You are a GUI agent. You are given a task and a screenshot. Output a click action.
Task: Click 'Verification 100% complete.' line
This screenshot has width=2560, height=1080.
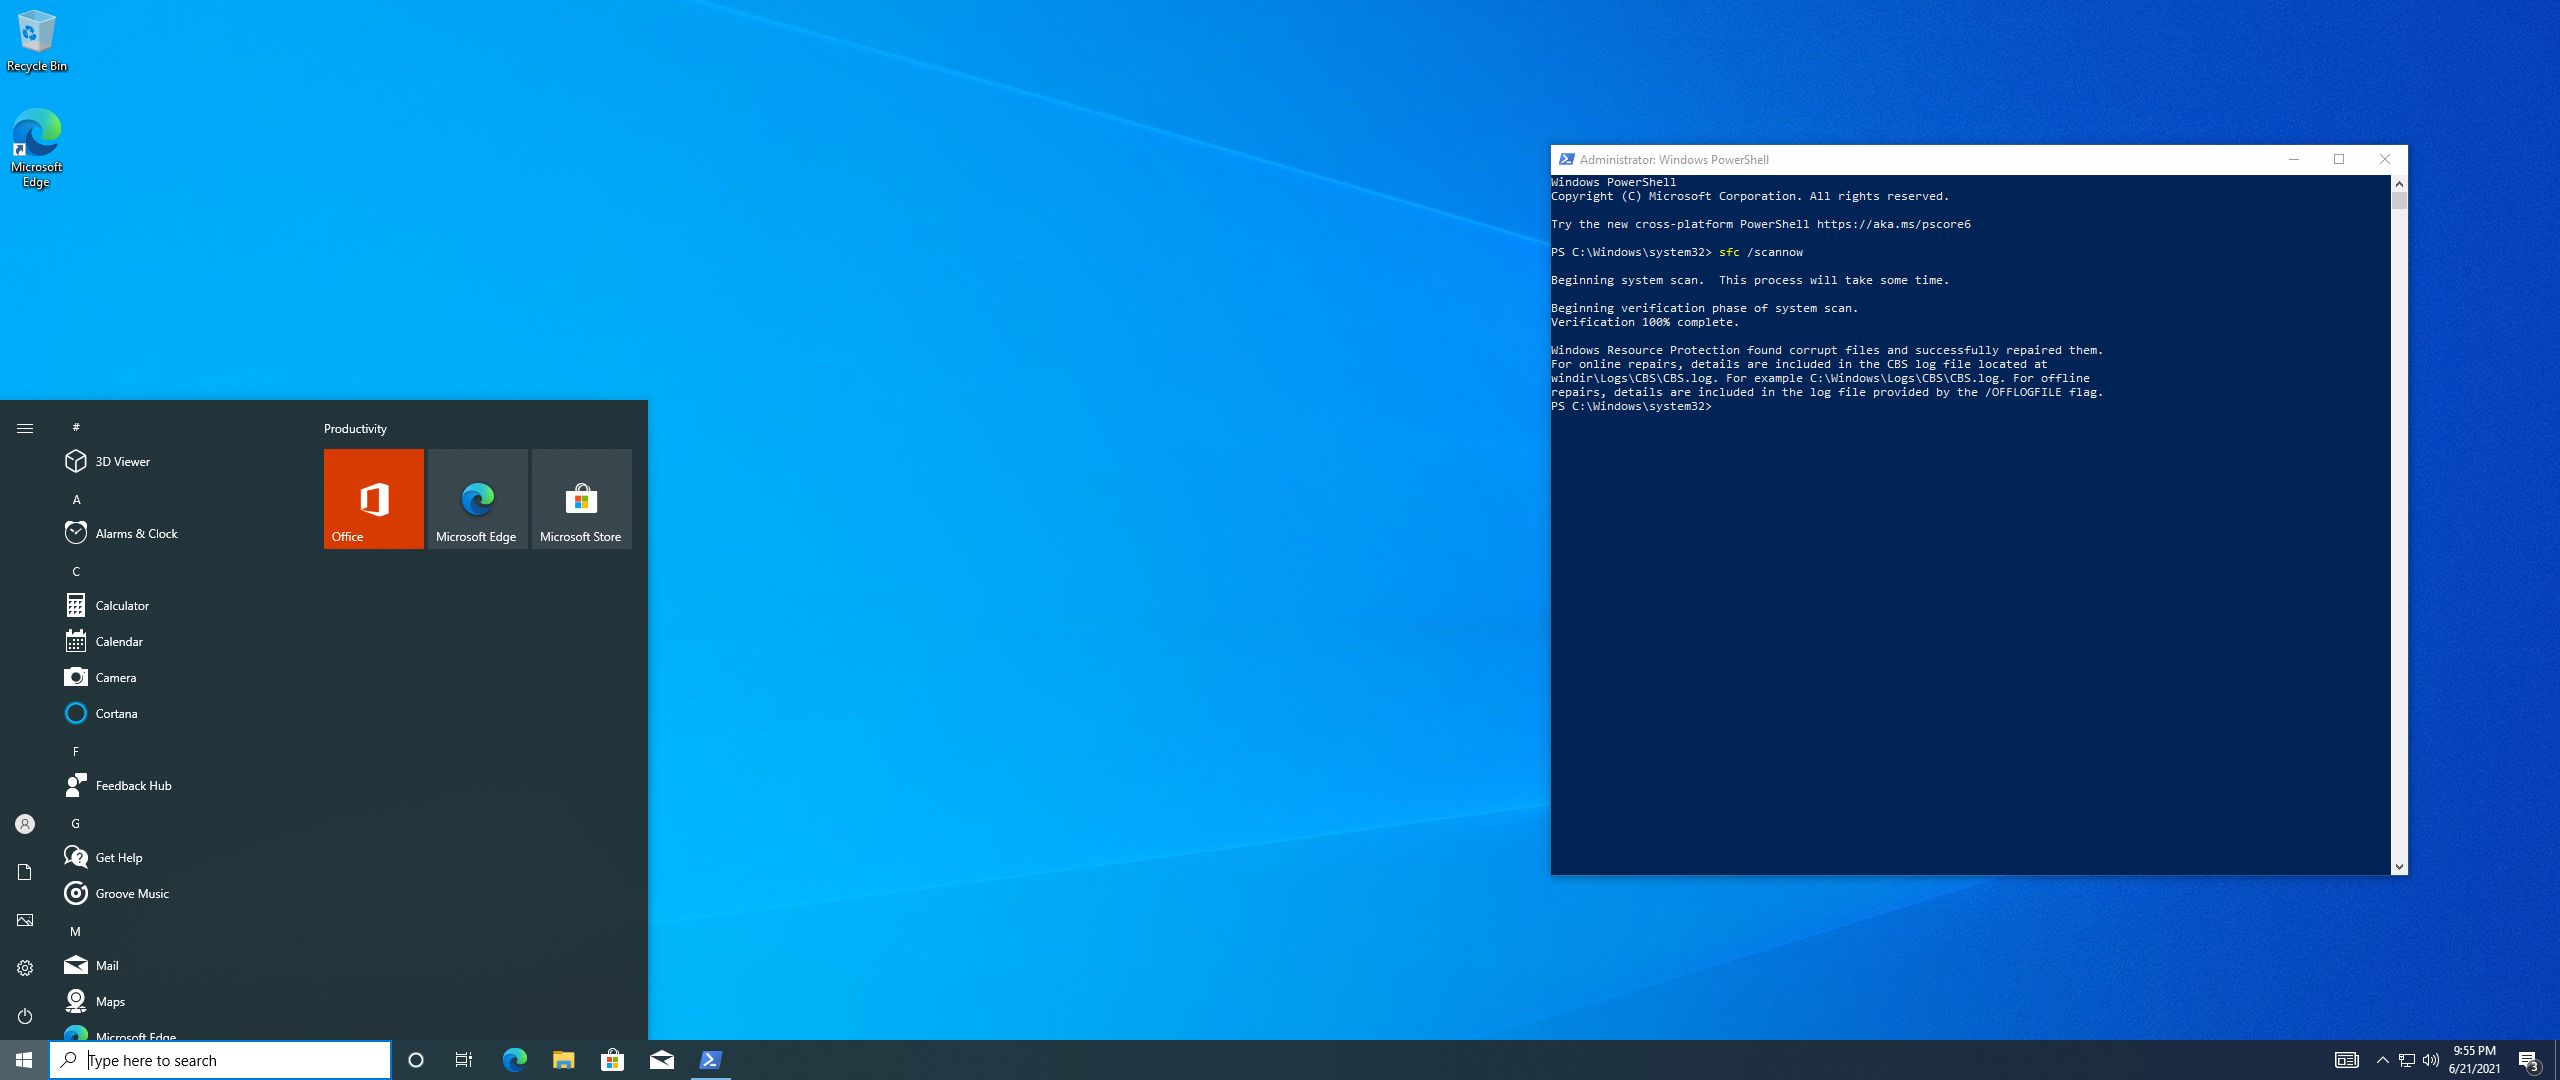point(1645,322)
